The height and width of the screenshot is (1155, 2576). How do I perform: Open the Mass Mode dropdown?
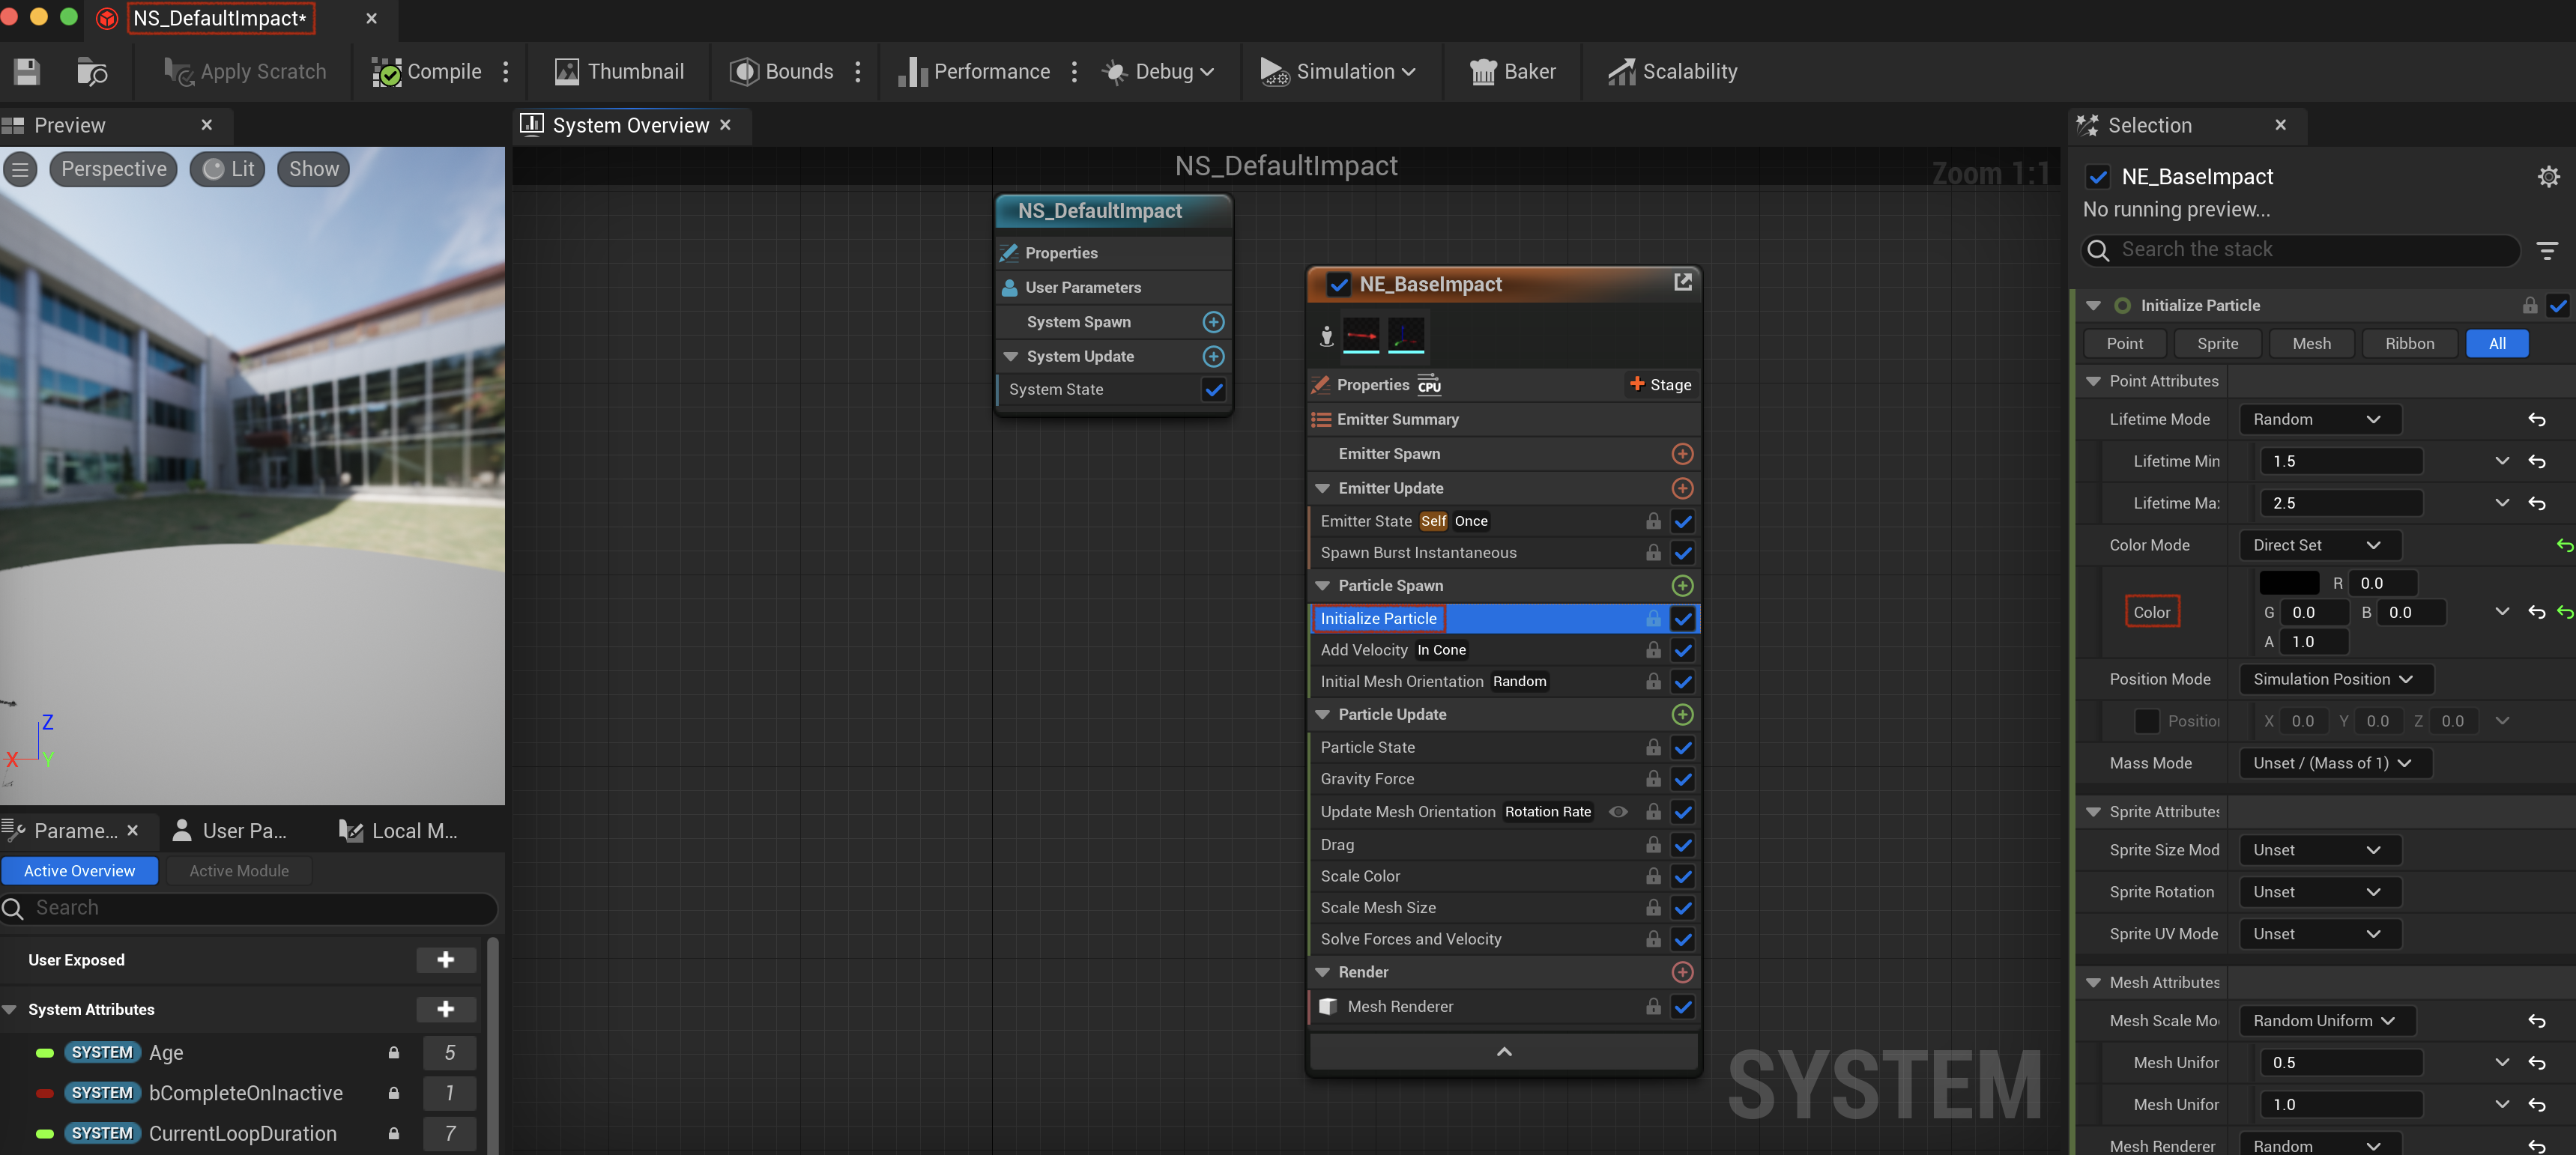click(x=2335, y=763)
